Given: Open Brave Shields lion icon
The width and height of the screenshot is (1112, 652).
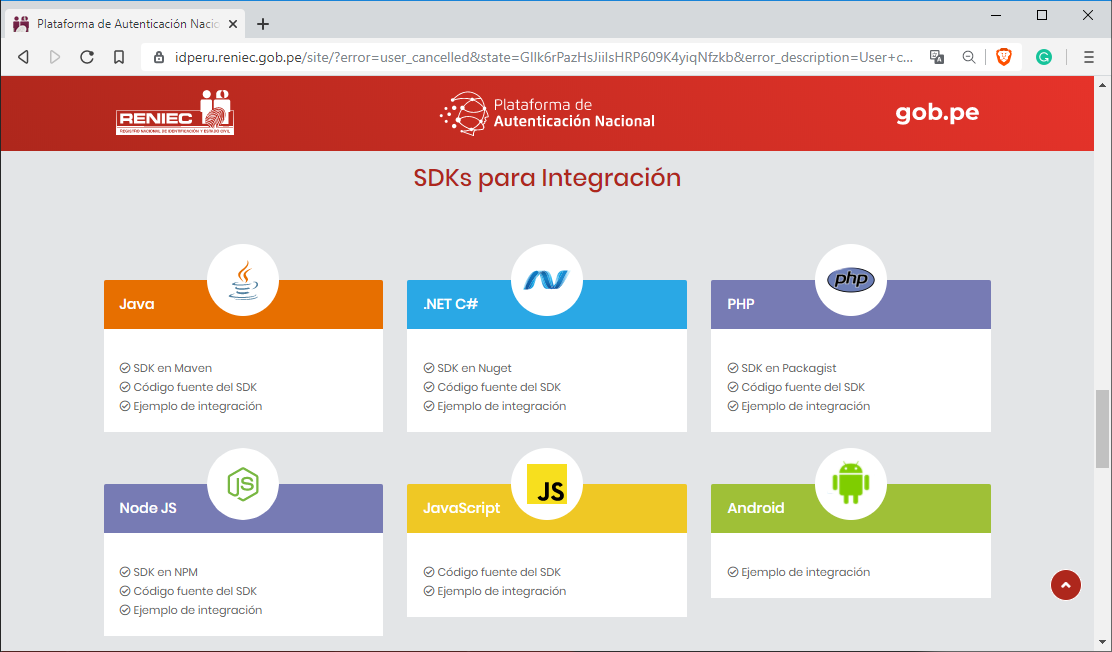Looking at the screenshot, I should pos(1003,57).
